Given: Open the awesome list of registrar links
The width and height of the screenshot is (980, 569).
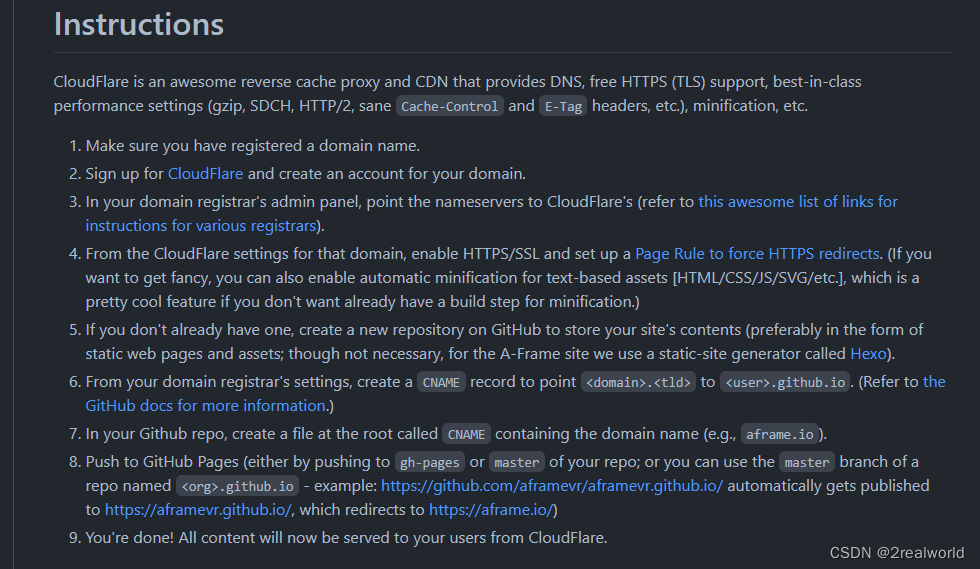Looking at the screenshot, I should 798,202.
